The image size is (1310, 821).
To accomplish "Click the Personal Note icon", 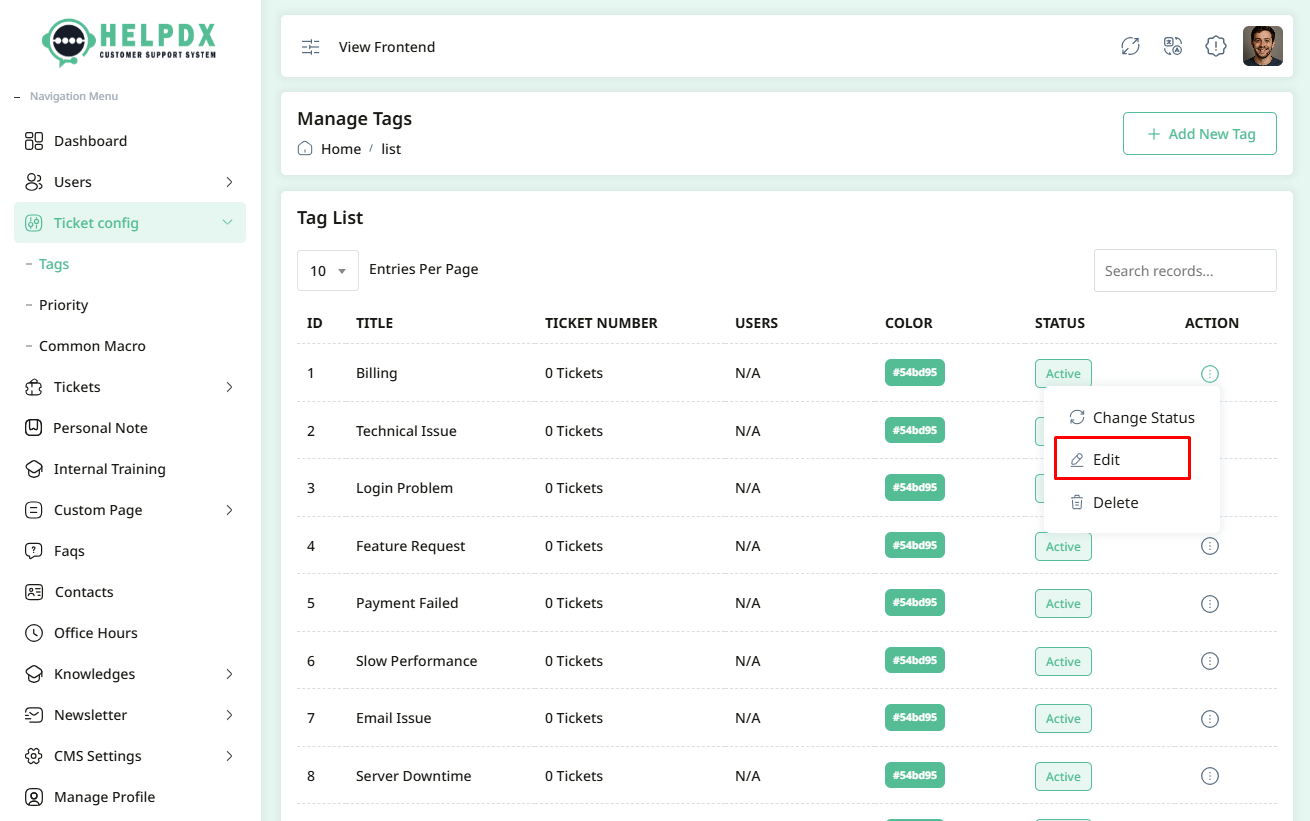I will (34, 428).
